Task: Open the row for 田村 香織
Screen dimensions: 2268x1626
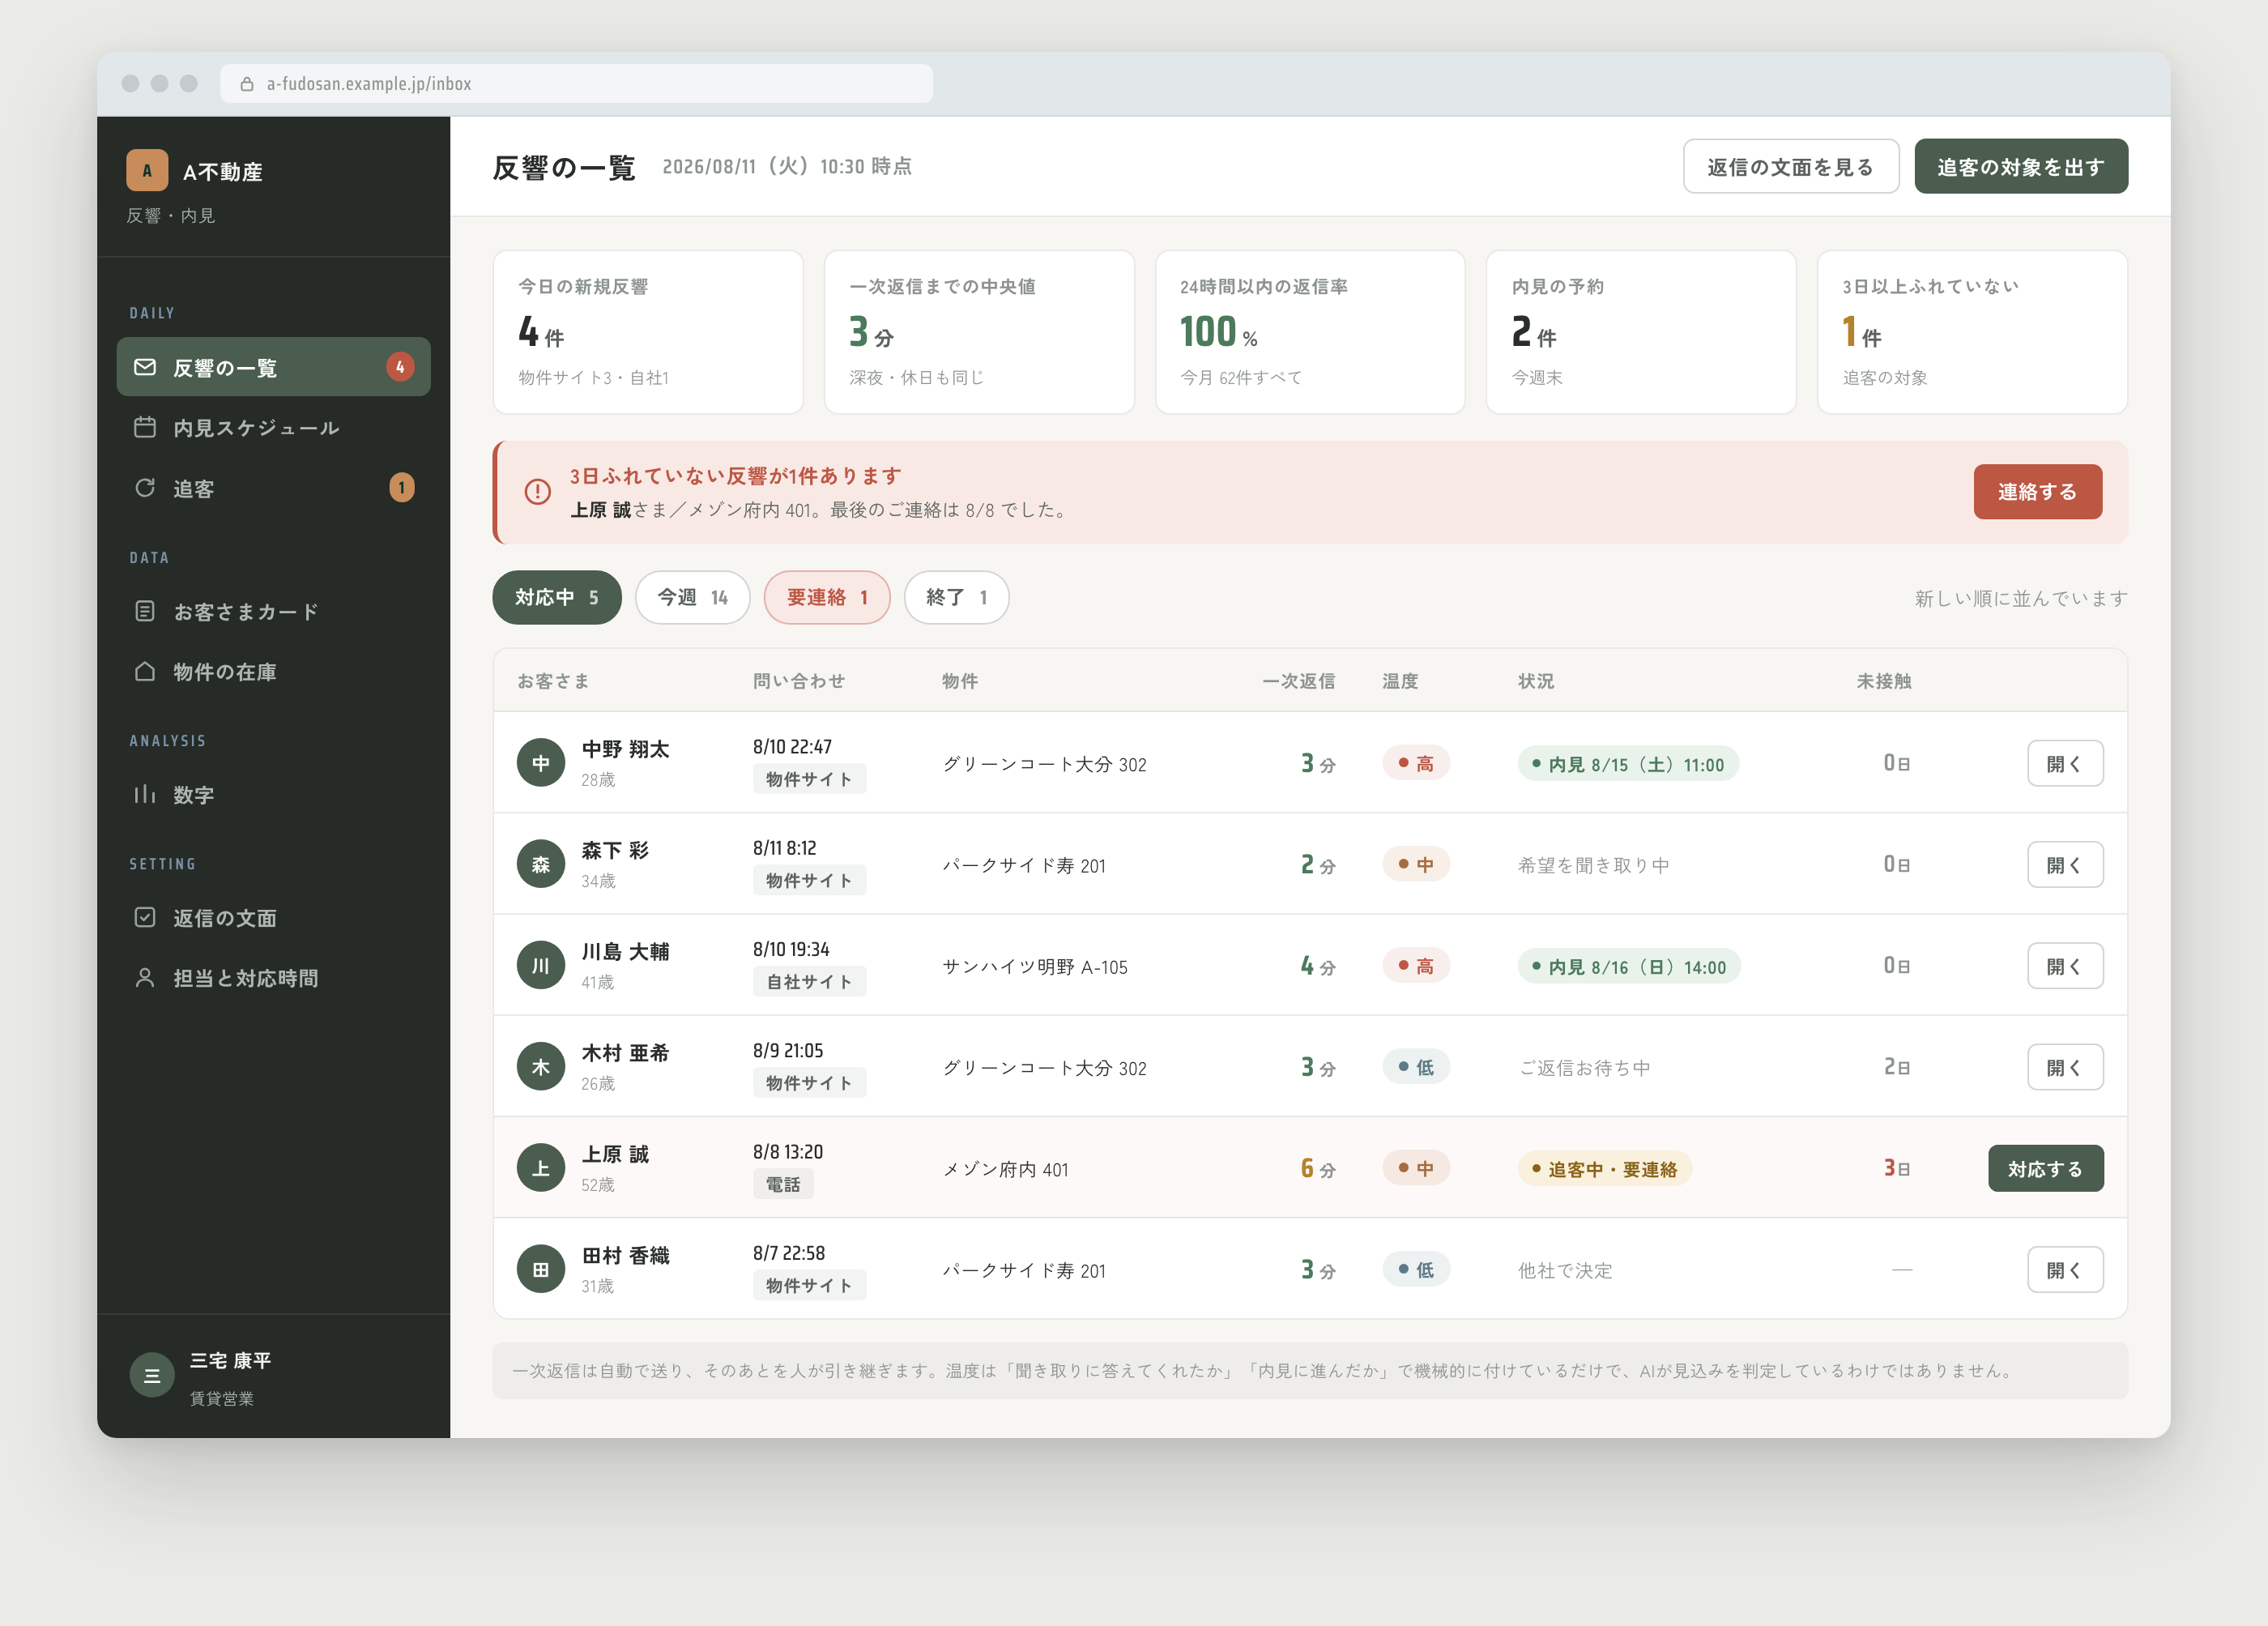Action: (x=2065, y=1270)
